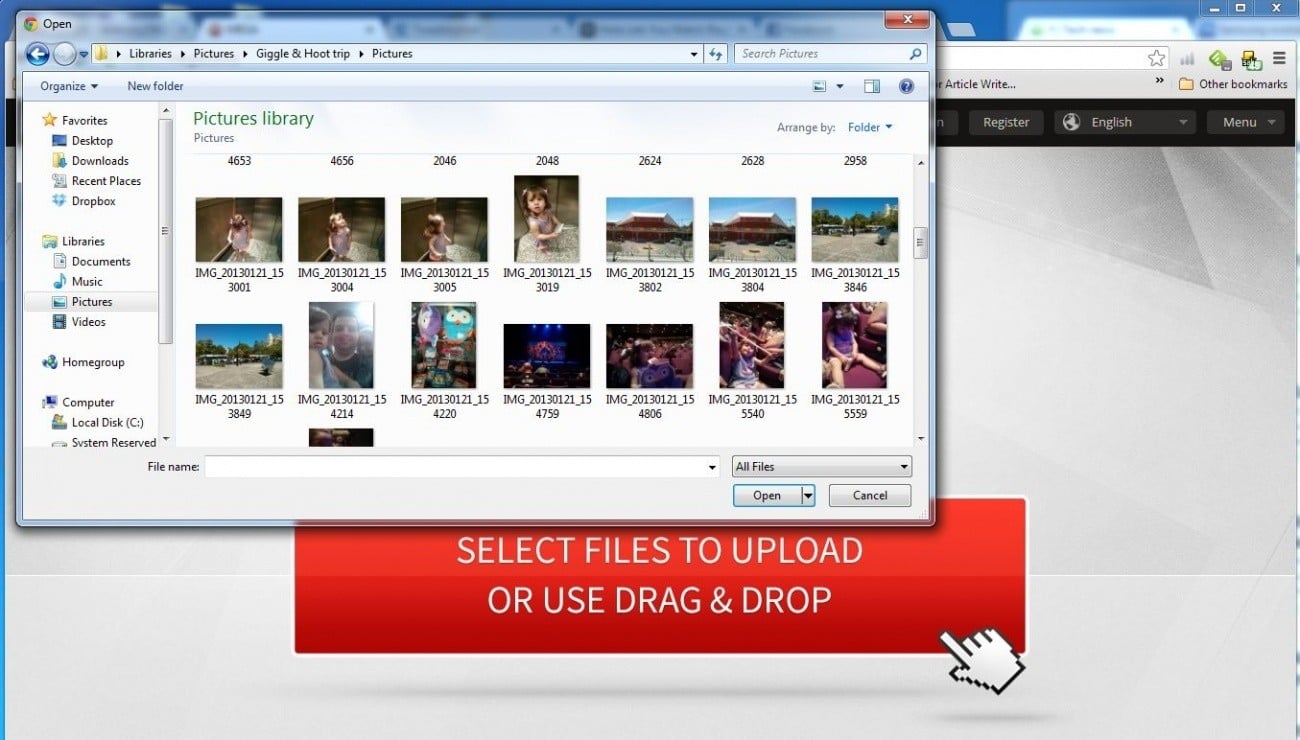Refresh the folder view with the refresh icon
The height and width of the screenshot is (740, 1300).
pyautogui.click(x=716, y=53)
